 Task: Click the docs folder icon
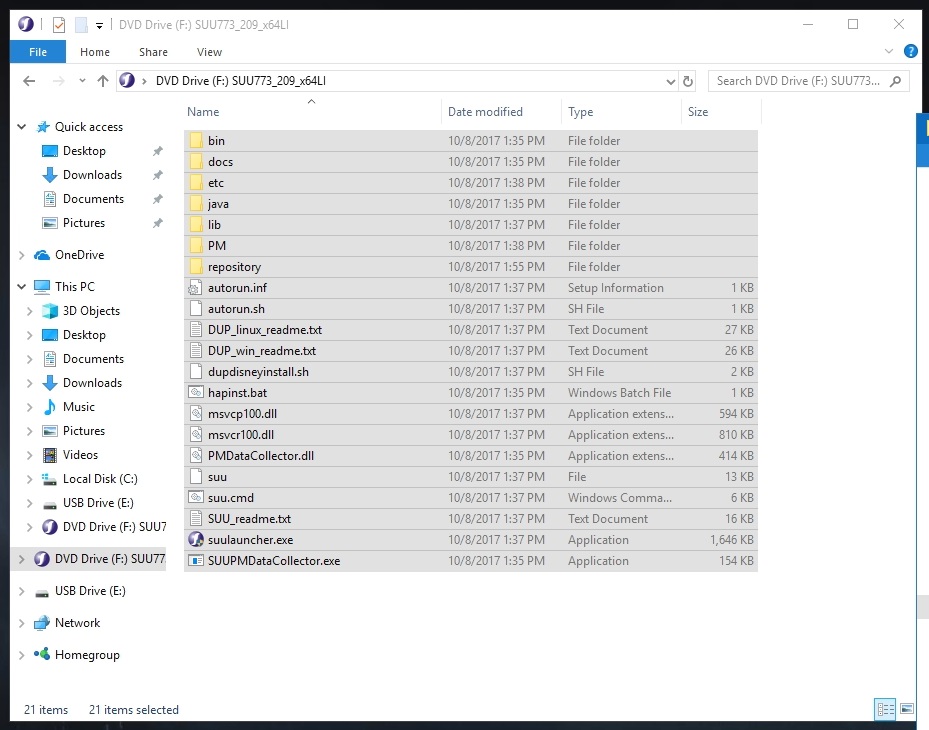196,162
